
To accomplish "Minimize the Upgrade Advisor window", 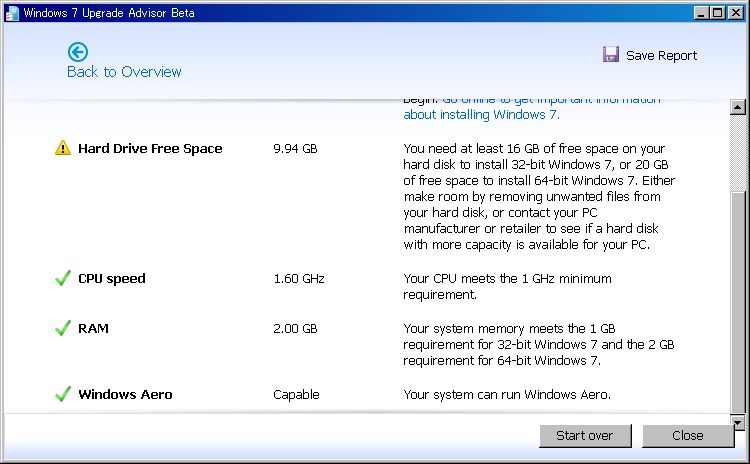I will point(701,13).
